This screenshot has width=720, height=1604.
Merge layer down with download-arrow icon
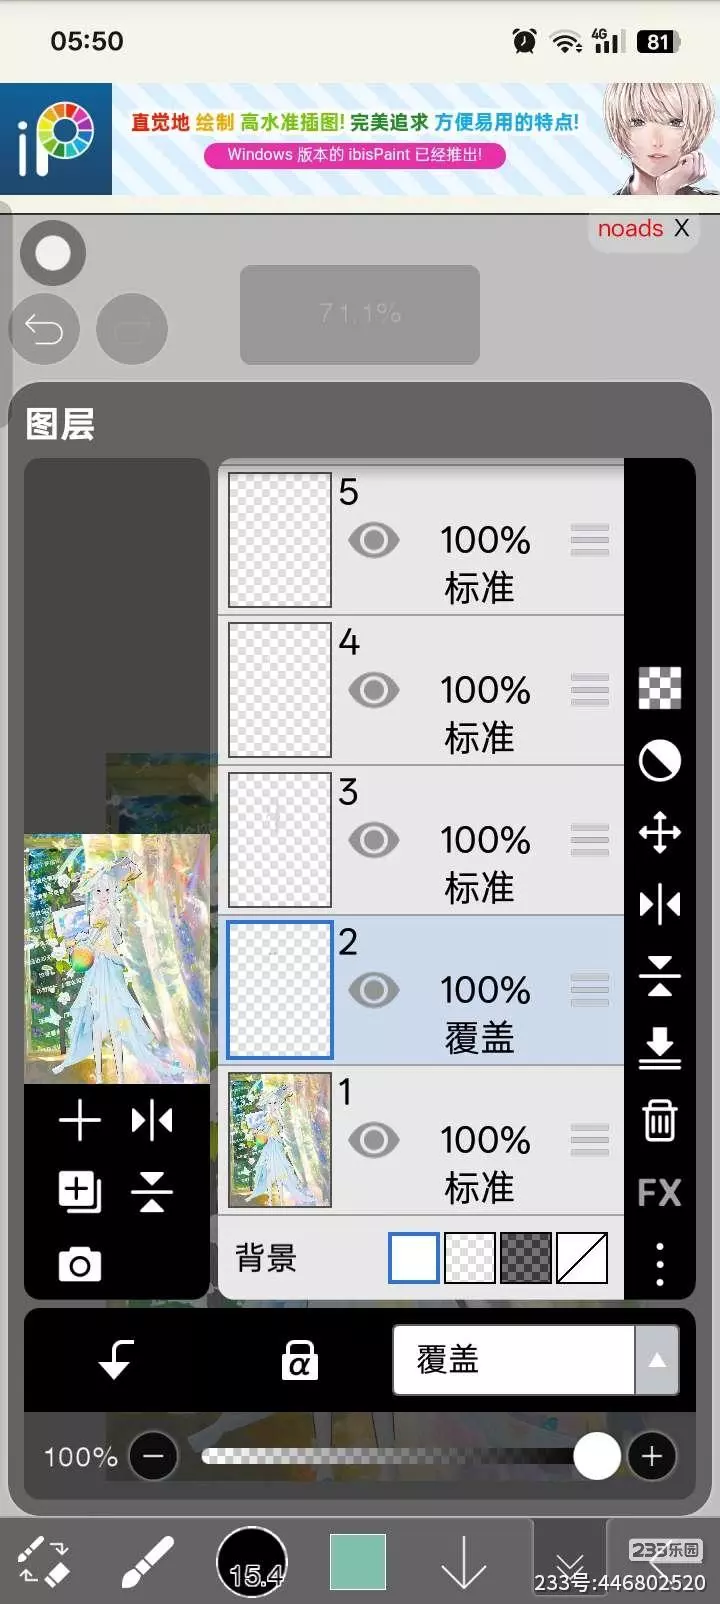tap(659, 1047)
